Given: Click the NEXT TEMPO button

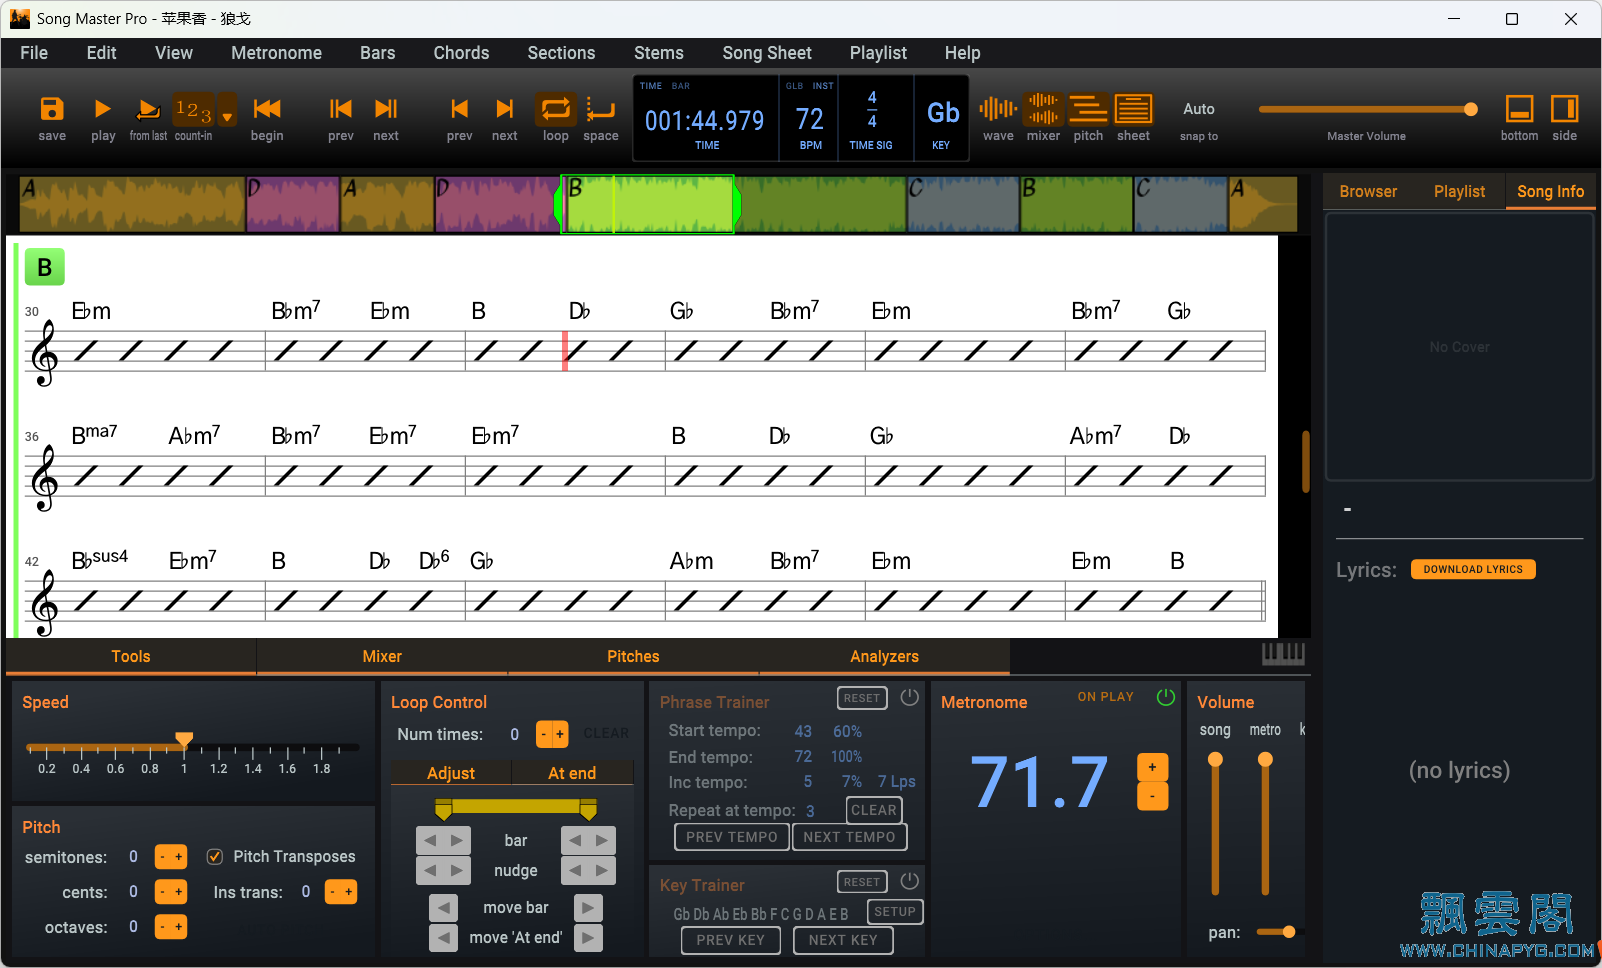Looking at the screenshot, I should tap(850, 837).
